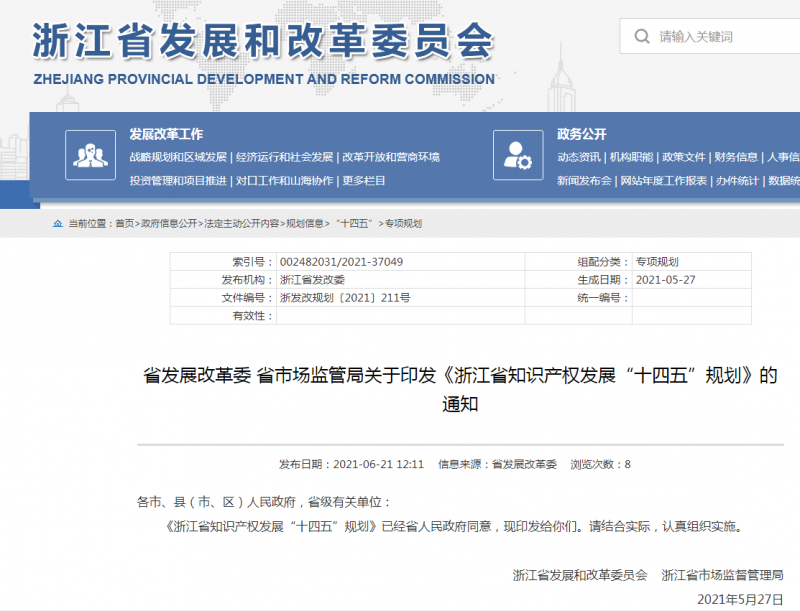Open 经济运行和社会发展 menu item
The image size is (800, 611).
click(x=285, y=157)
